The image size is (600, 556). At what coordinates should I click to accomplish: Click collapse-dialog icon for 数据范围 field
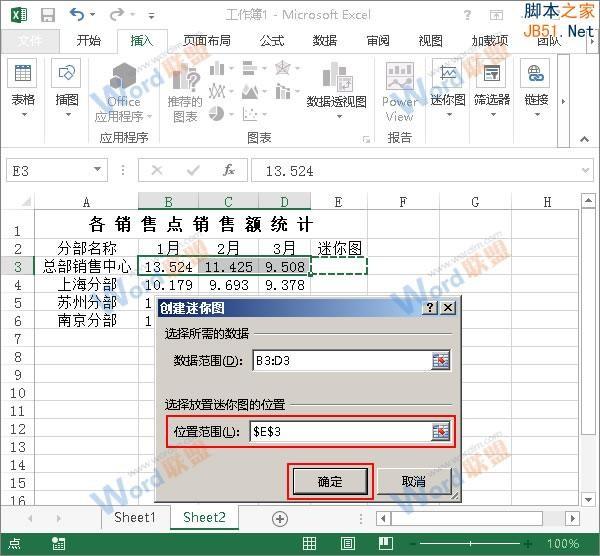pos(440,360)
